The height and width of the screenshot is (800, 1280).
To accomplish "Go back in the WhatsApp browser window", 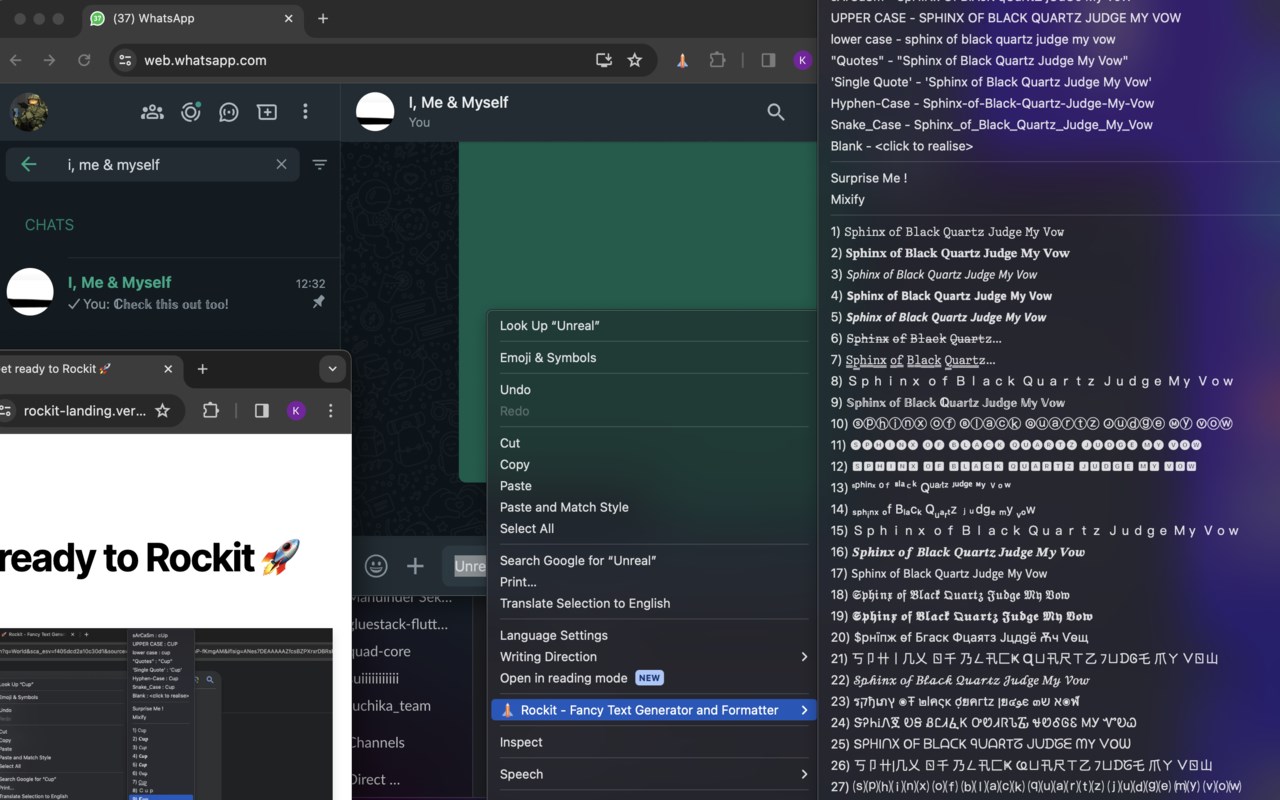I will click(x=16, y=60).
